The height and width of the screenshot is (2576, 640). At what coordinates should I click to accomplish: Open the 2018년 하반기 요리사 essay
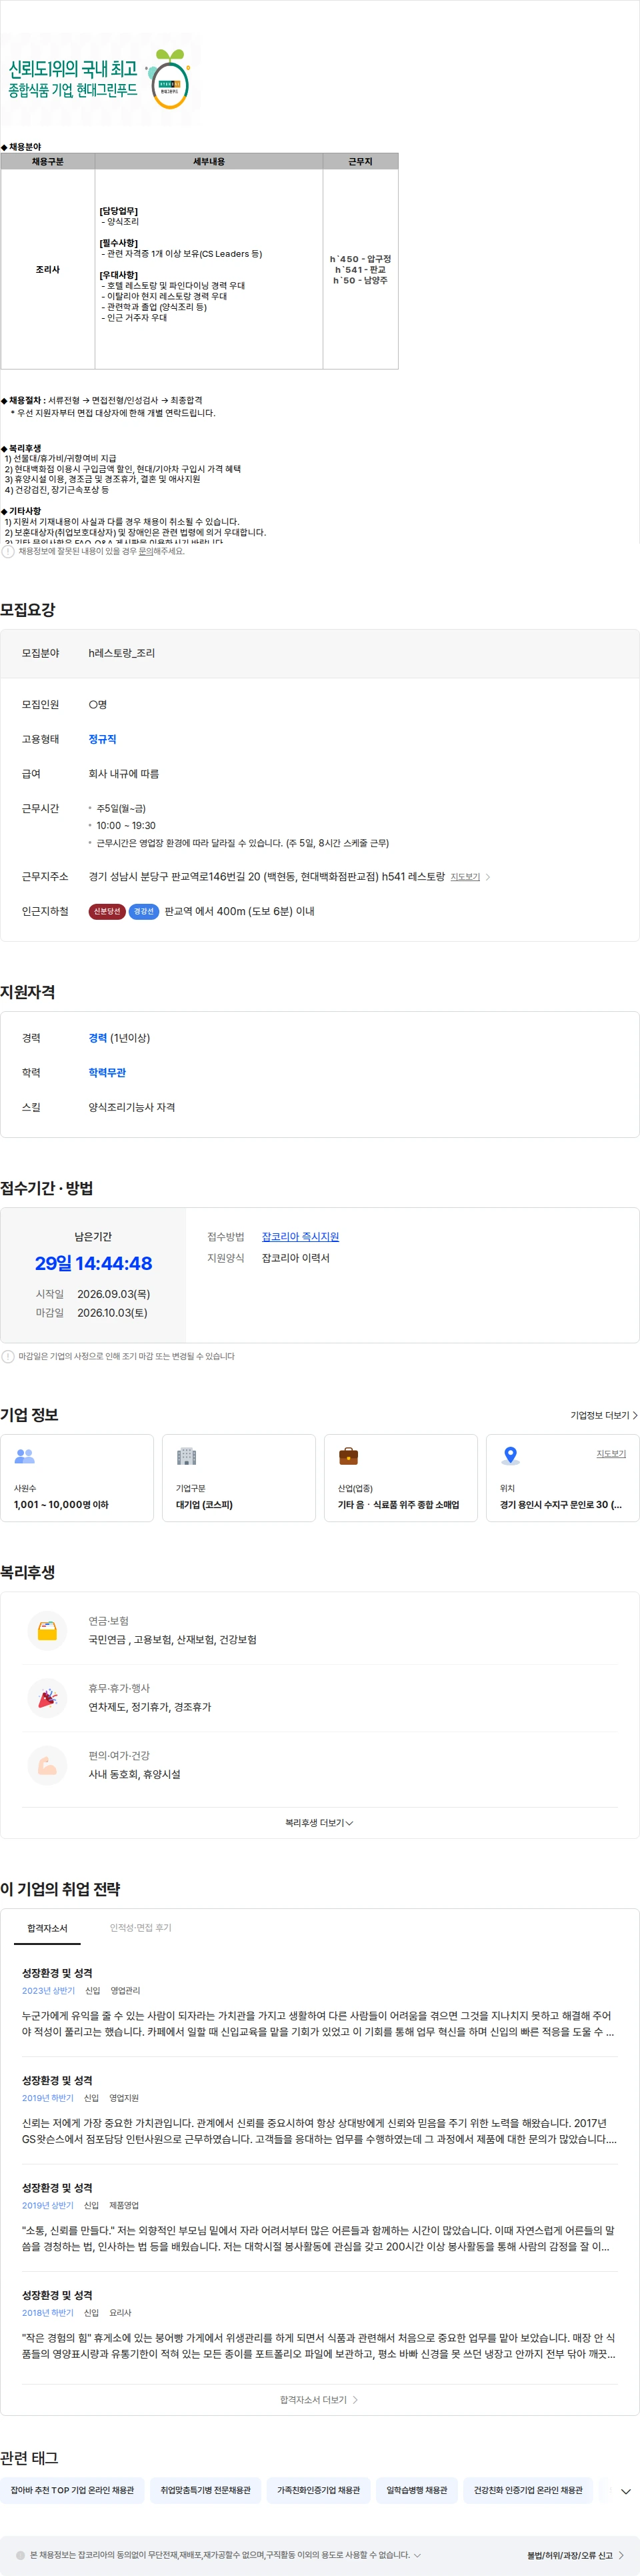coord(319,2326)
